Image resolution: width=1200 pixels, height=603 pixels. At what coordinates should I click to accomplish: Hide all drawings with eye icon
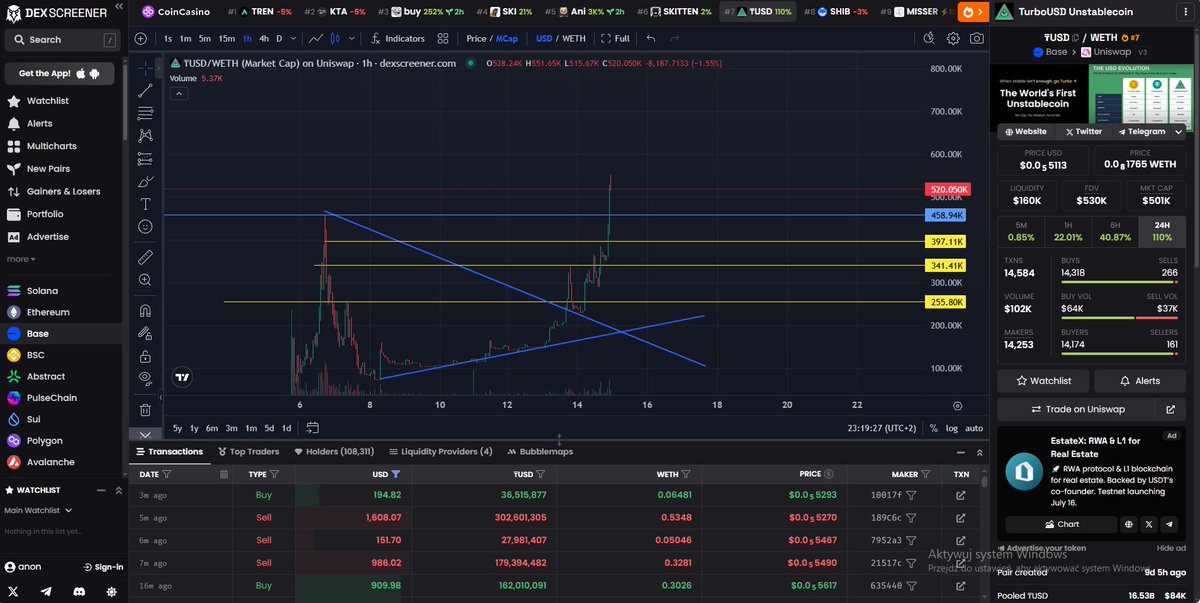[x=146, y=378]
